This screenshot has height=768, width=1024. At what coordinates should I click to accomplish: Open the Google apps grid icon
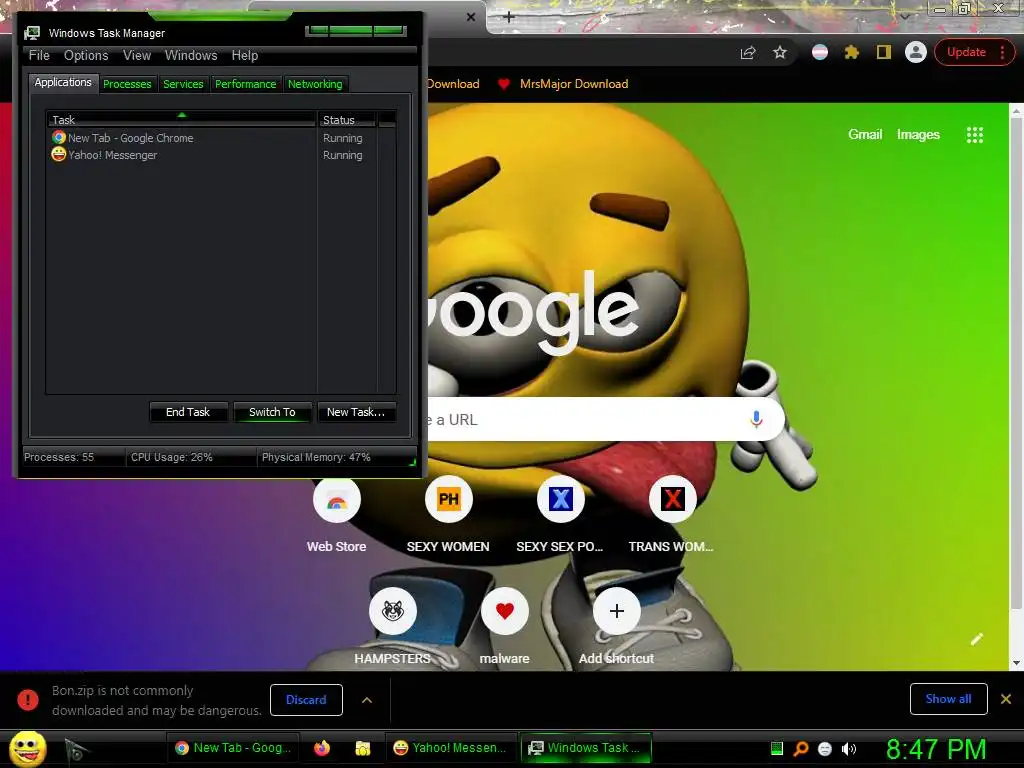click(974, 135)
